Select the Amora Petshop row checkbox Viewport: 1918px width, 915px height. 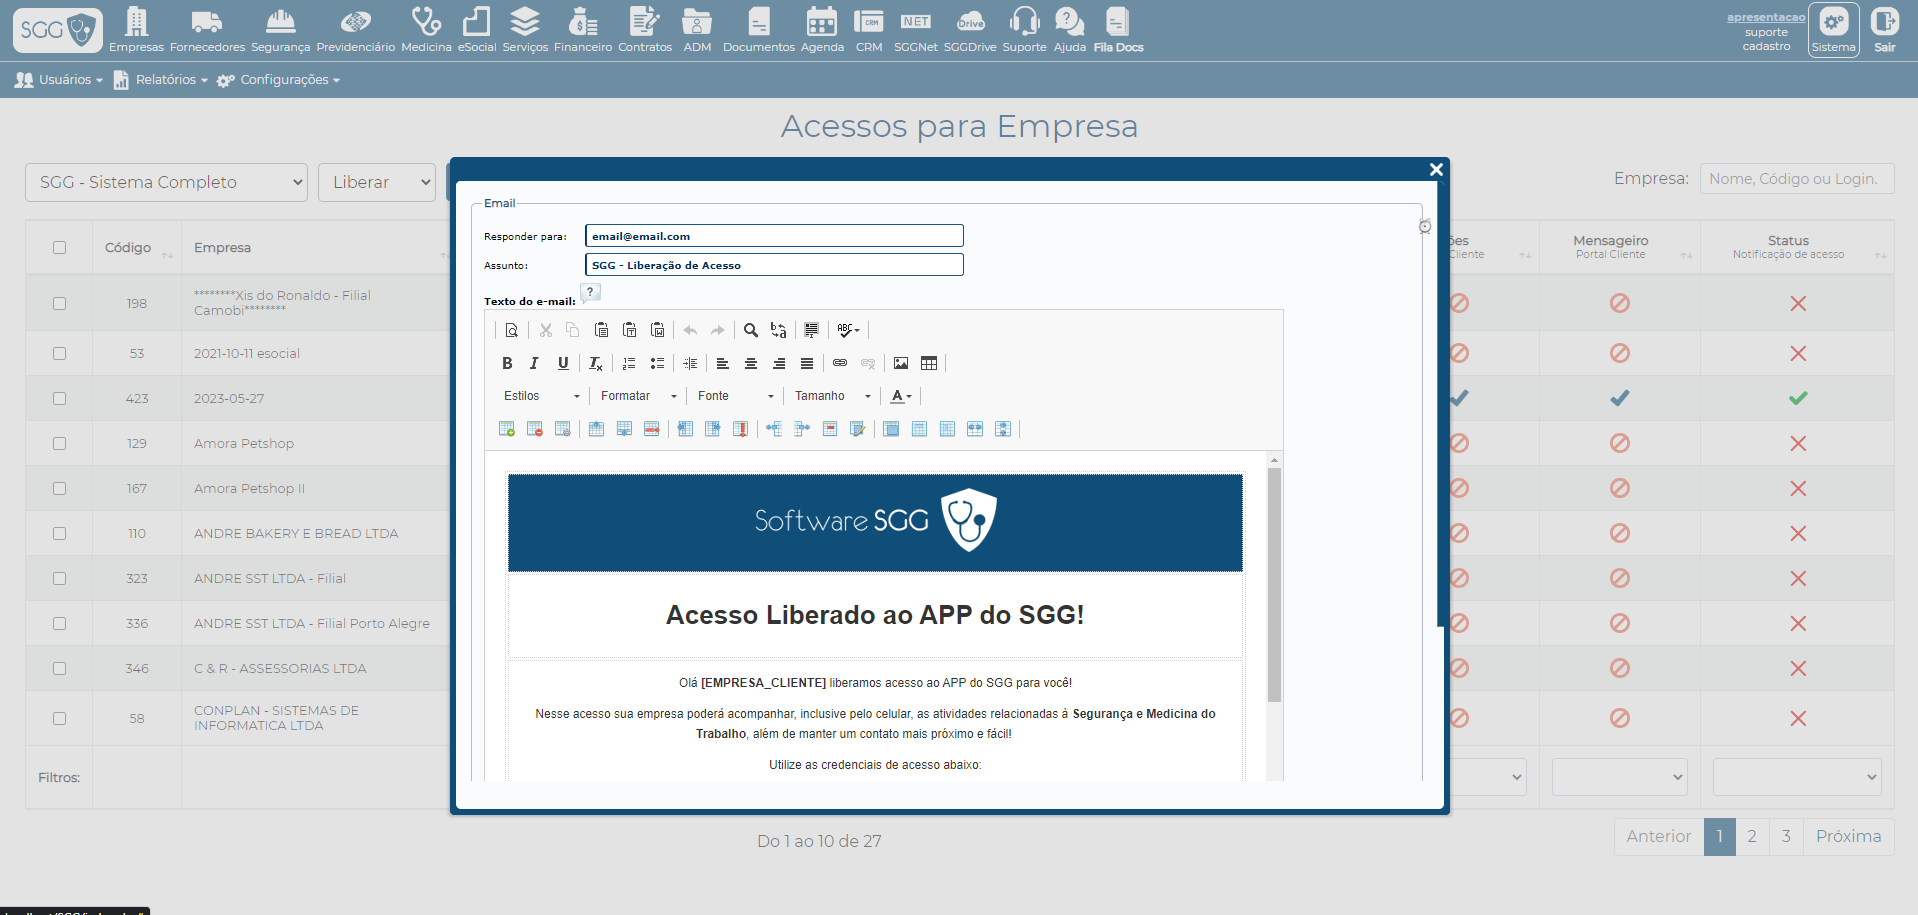(x=59, y=443)
